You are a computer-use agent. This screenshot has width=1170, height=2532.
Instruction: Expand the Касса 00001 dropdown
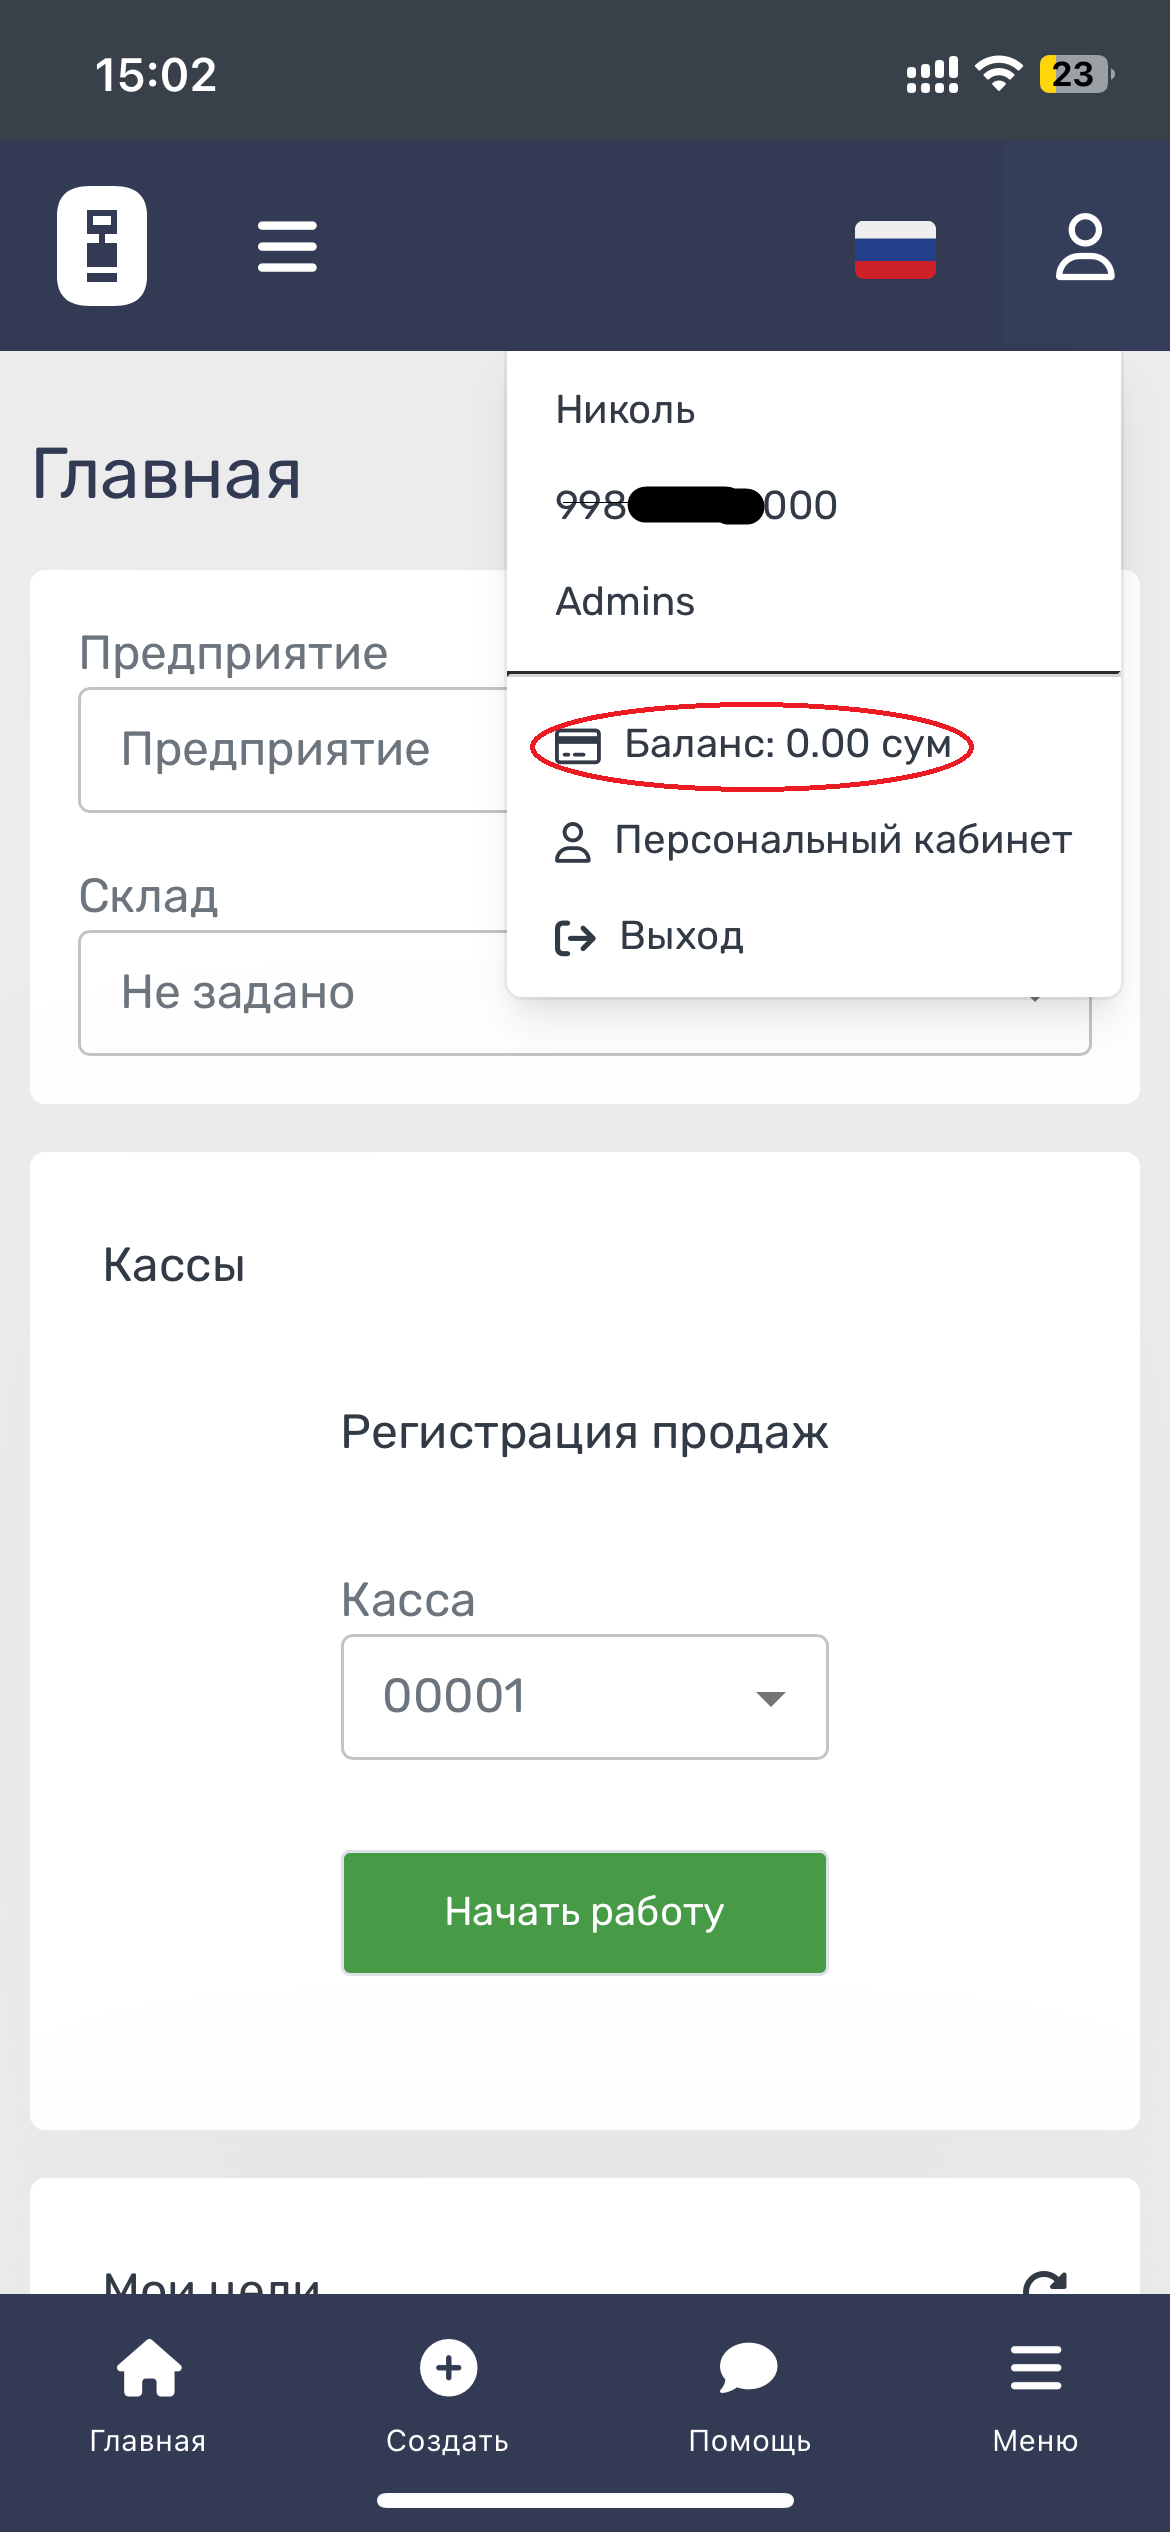(x=585, y=1697)
